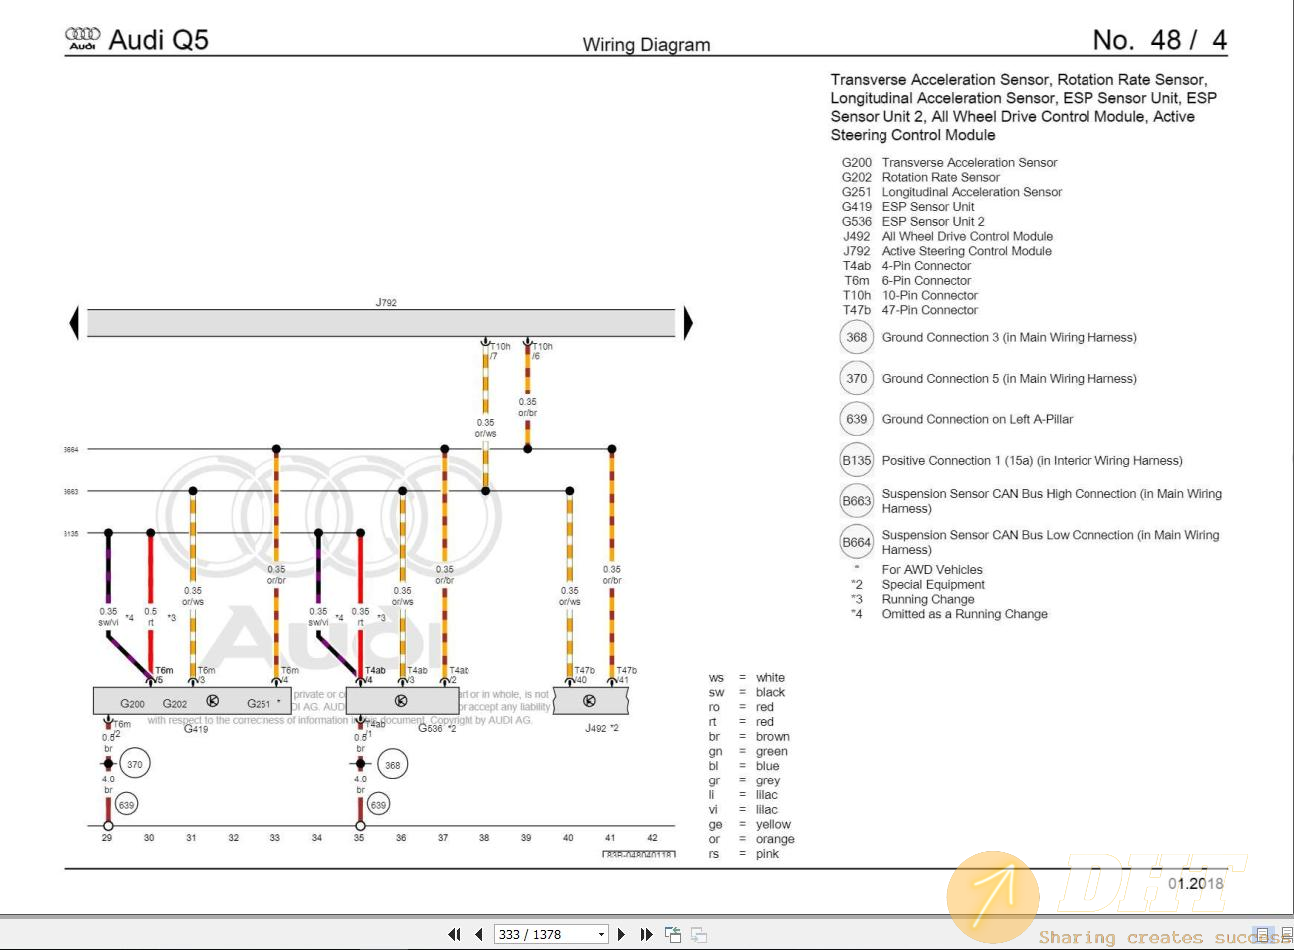Viewport: 1294px width, 950px height.
Task: Click 'Special Equipment' note
Action: click(933, 584)
